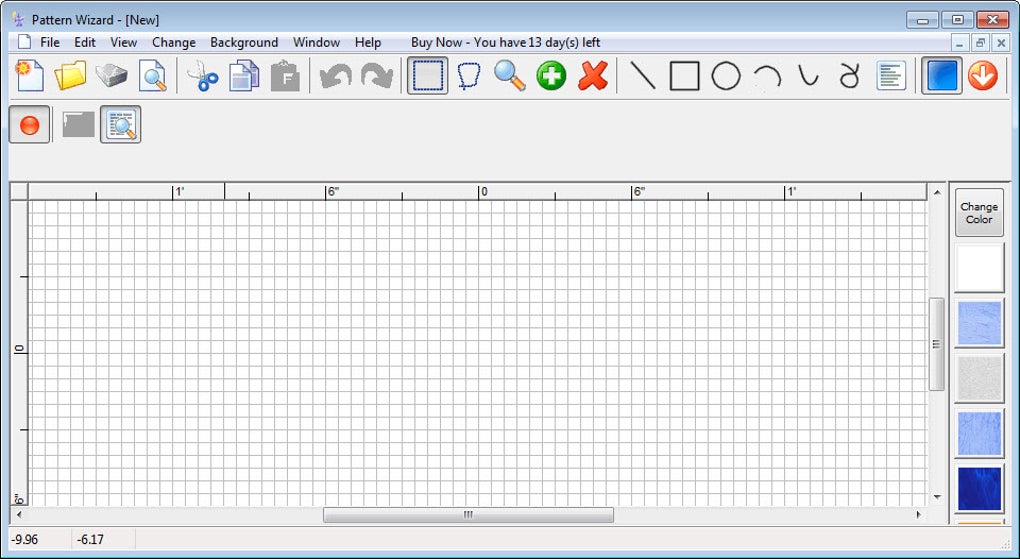The height and width of the screenshot is (559, 1020).
Task: Select the loop curve tool
Action: (x=849, y=75)
